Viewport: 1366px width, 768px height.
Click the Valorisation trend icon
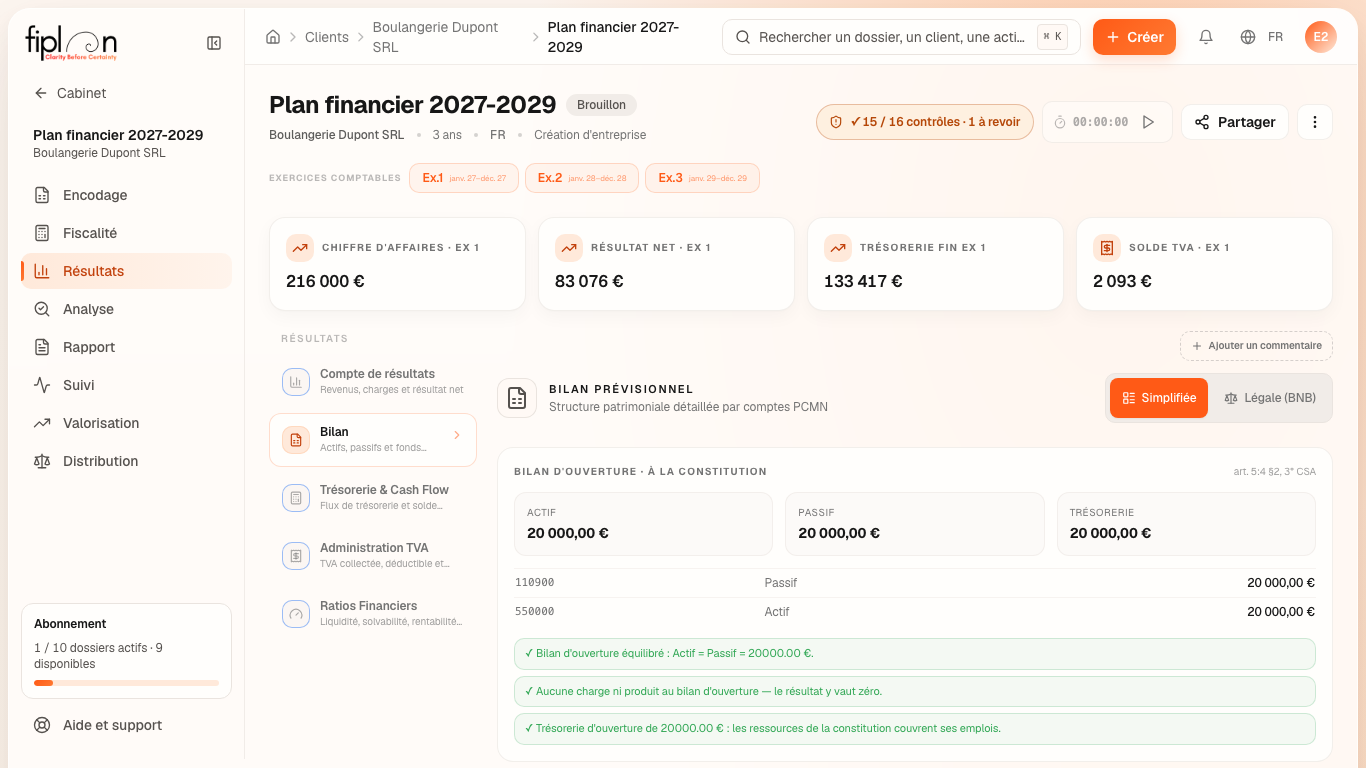click(x=42, y=423)
